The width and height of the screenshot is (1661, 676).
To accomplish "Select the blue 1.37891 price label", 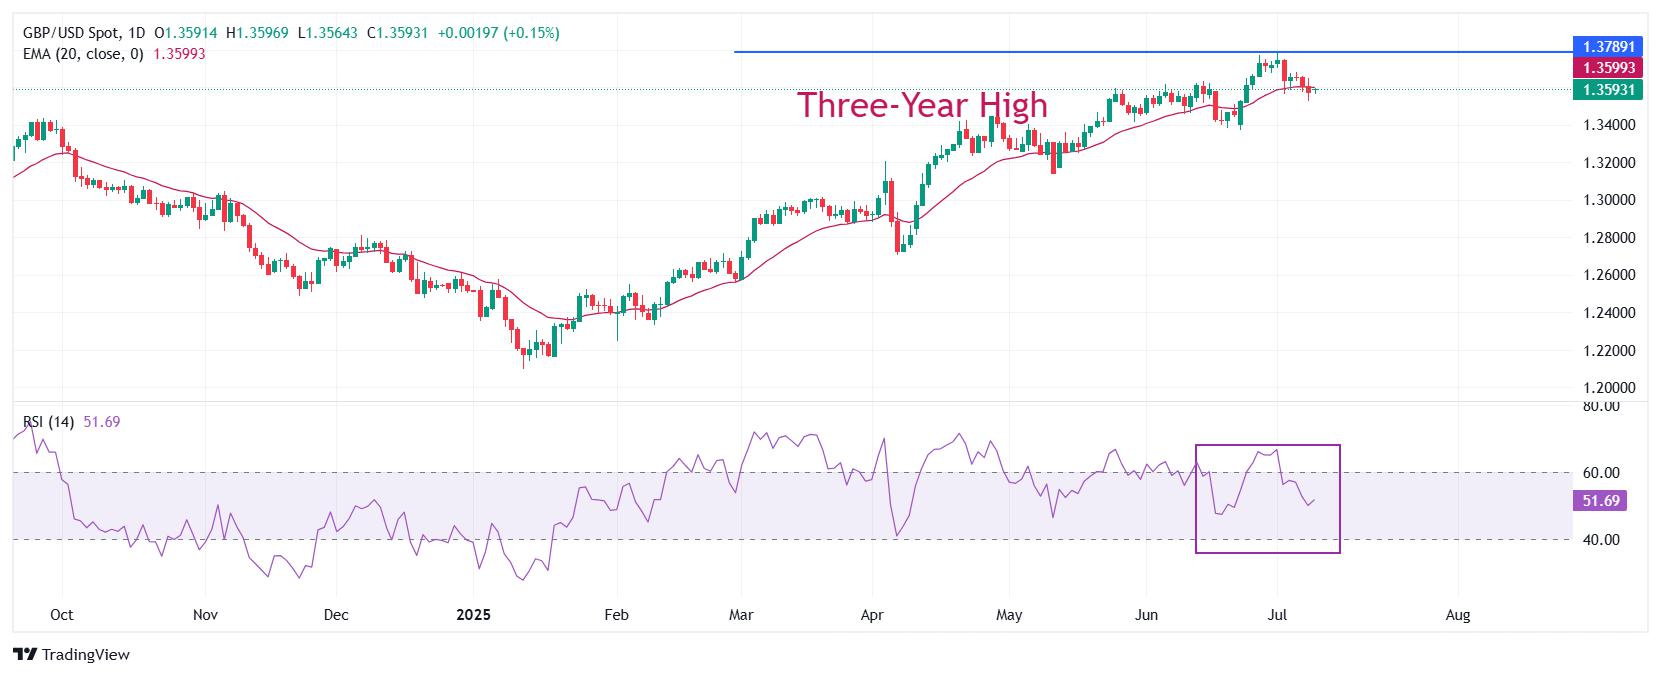I will (x=1608, y=47).
